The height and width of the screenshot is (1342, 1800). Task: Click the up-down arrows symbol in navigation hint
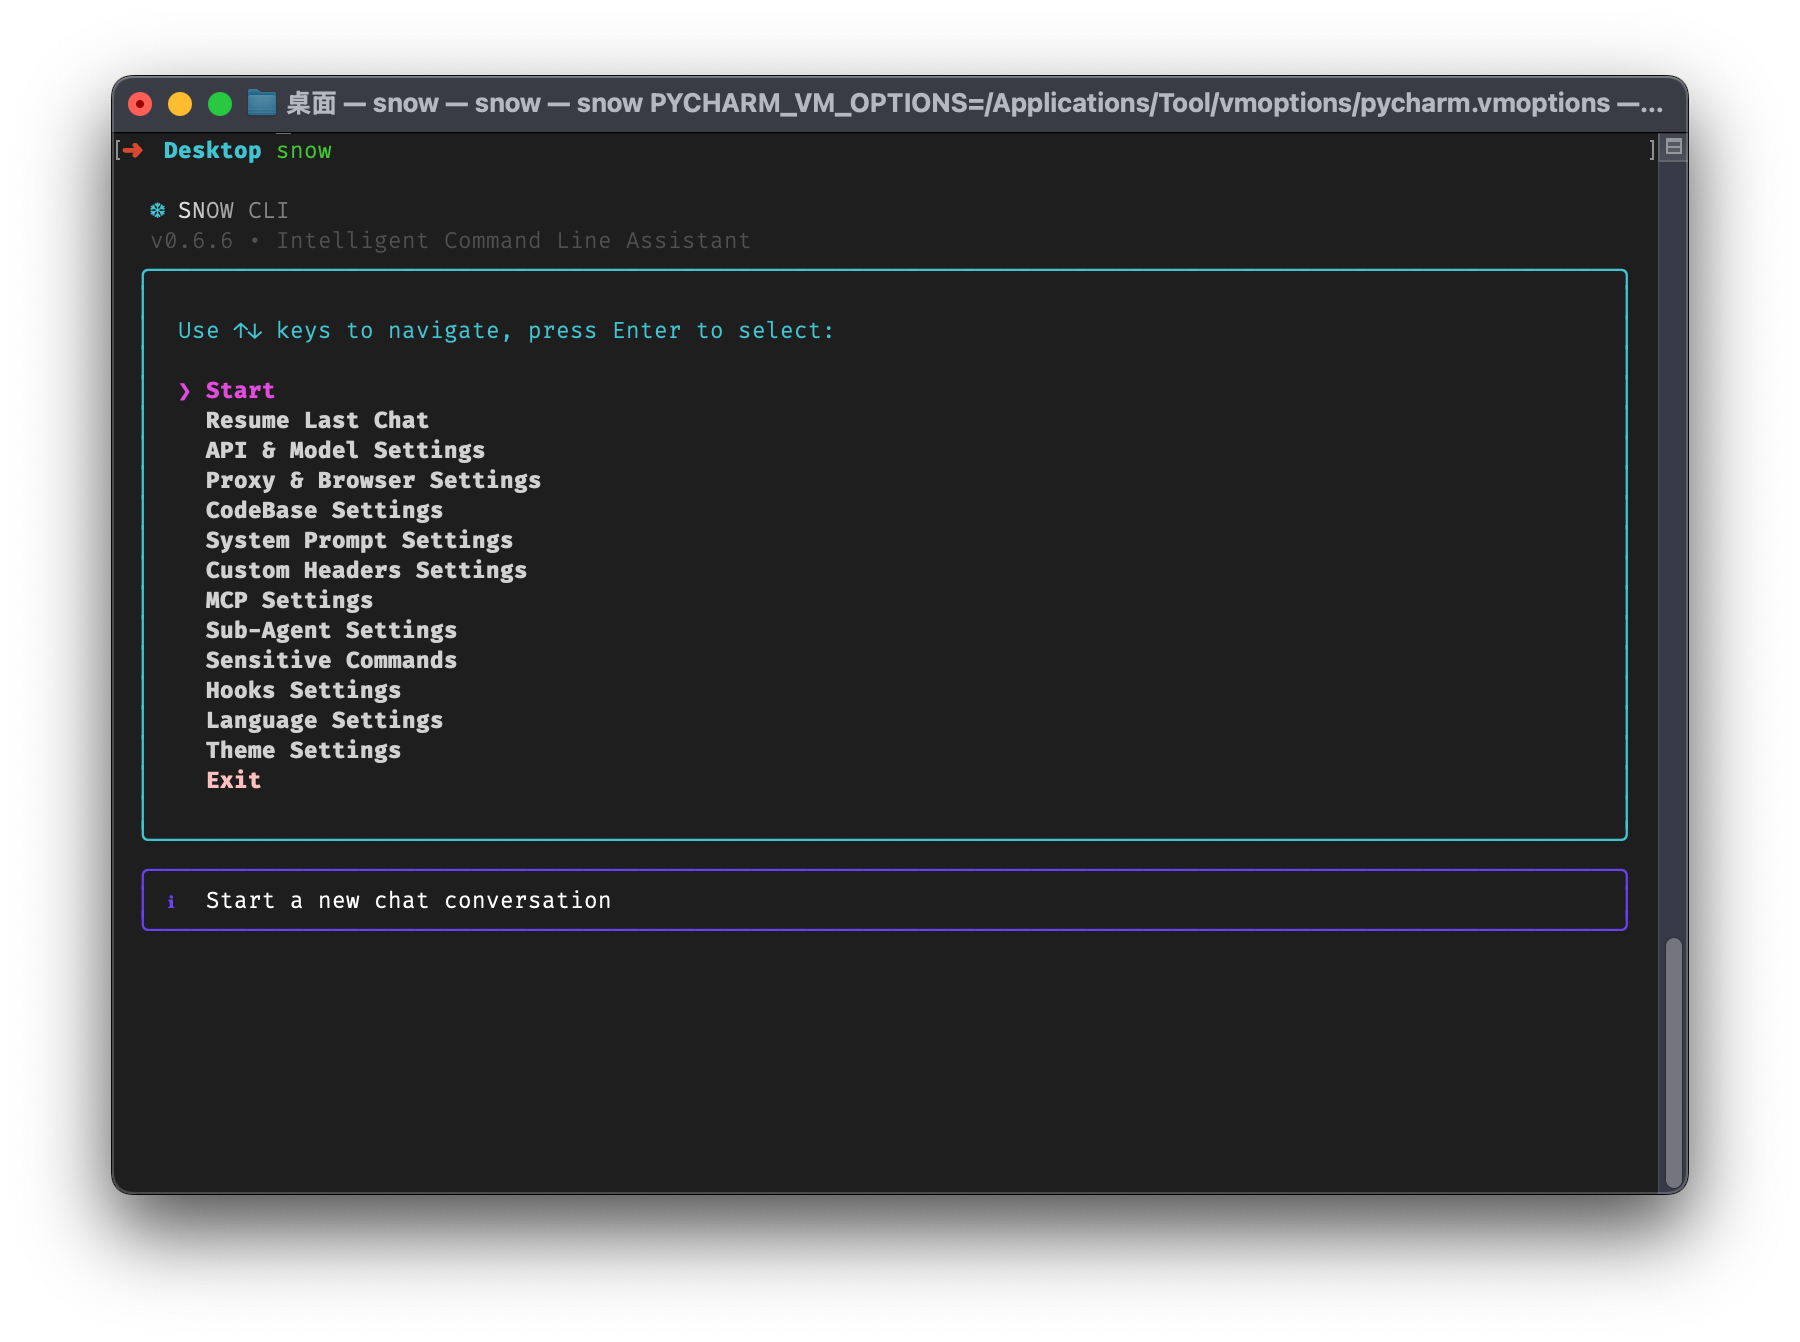[248, 329]
